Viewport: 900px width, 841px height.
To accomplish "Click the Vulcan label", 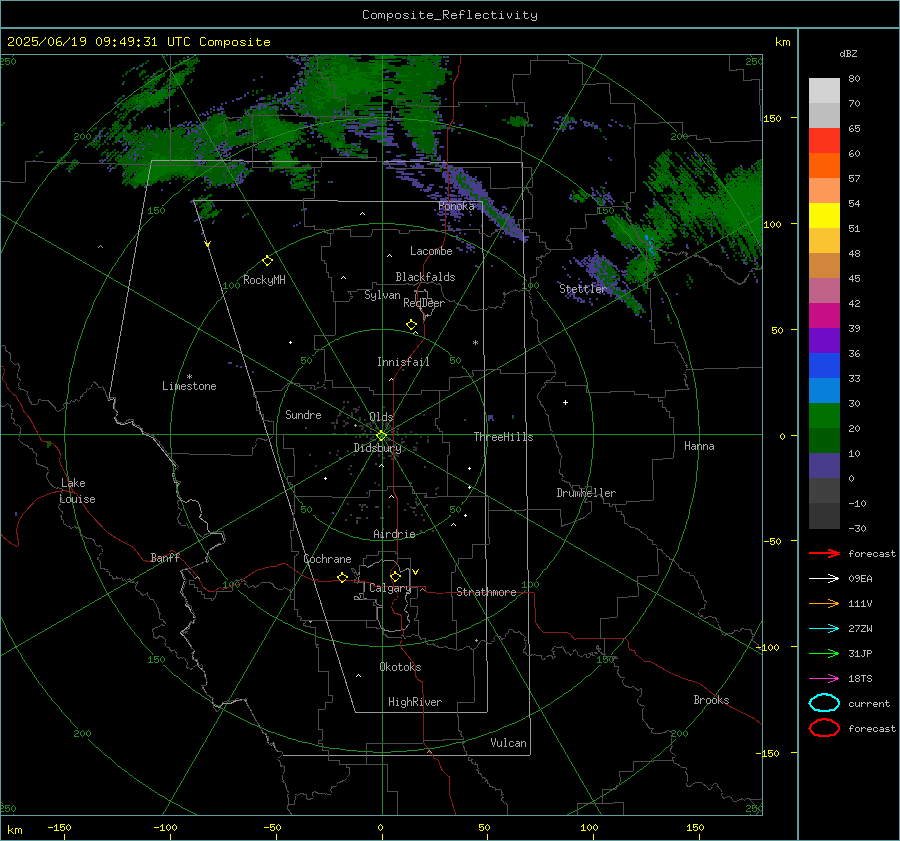I will pyautogui.click(x=508, y=743).
